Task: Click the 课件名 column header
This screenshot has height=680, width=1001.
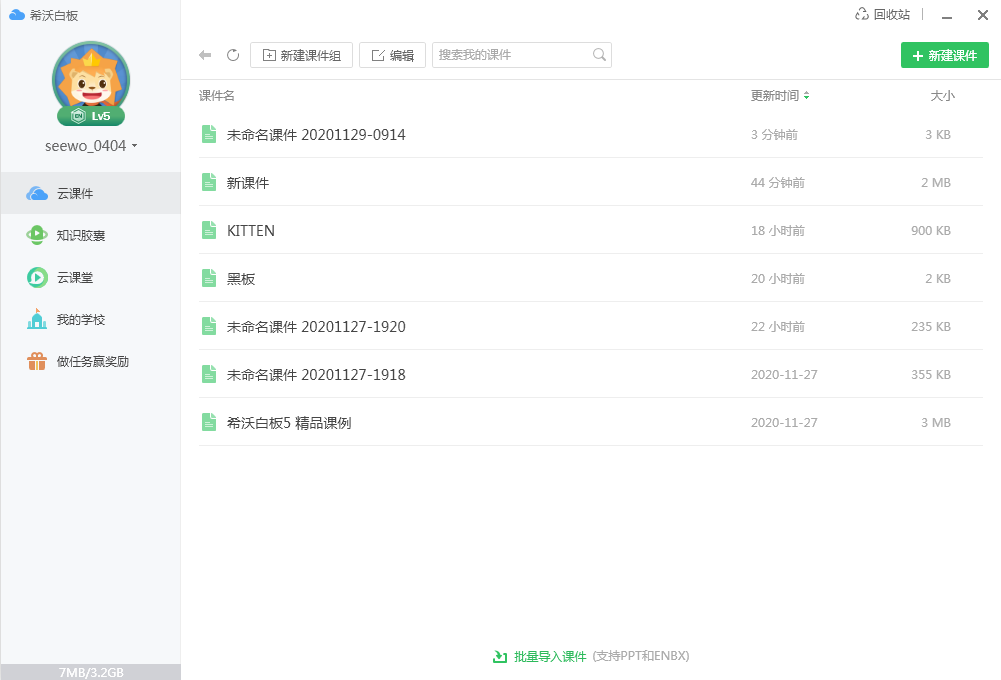Action: coord(216,96)
